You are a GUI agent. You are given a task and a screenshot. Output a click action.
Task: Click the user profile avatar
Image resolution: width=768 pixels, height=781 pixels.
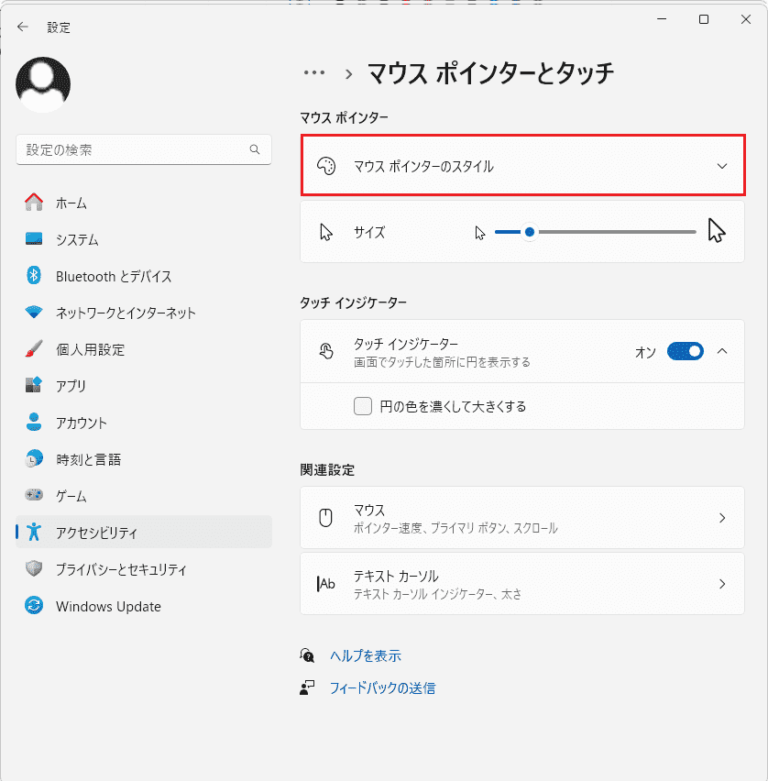click(43, 84)
